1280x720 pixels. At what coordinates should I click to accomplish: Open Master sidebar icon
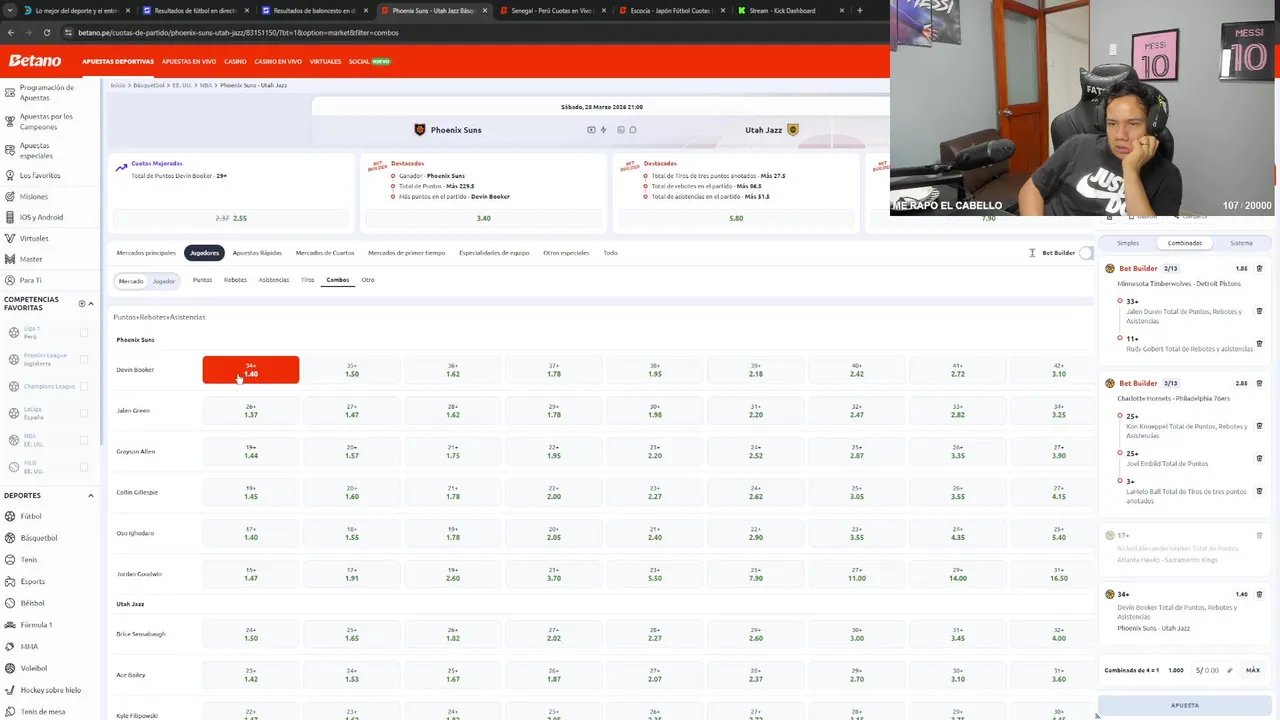[x=9, y=259]
